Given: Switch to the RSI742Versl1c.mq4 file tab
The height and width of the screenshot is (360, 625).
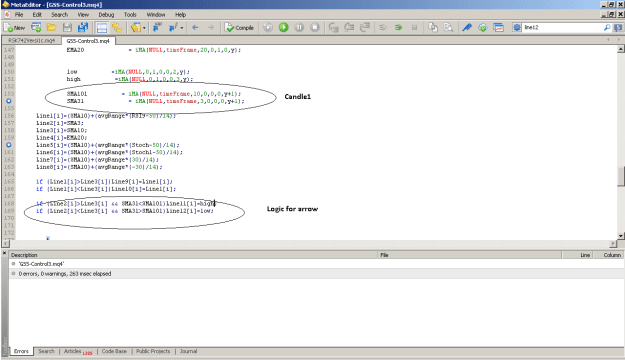Looking at the screenshot, I should point(31,41).
